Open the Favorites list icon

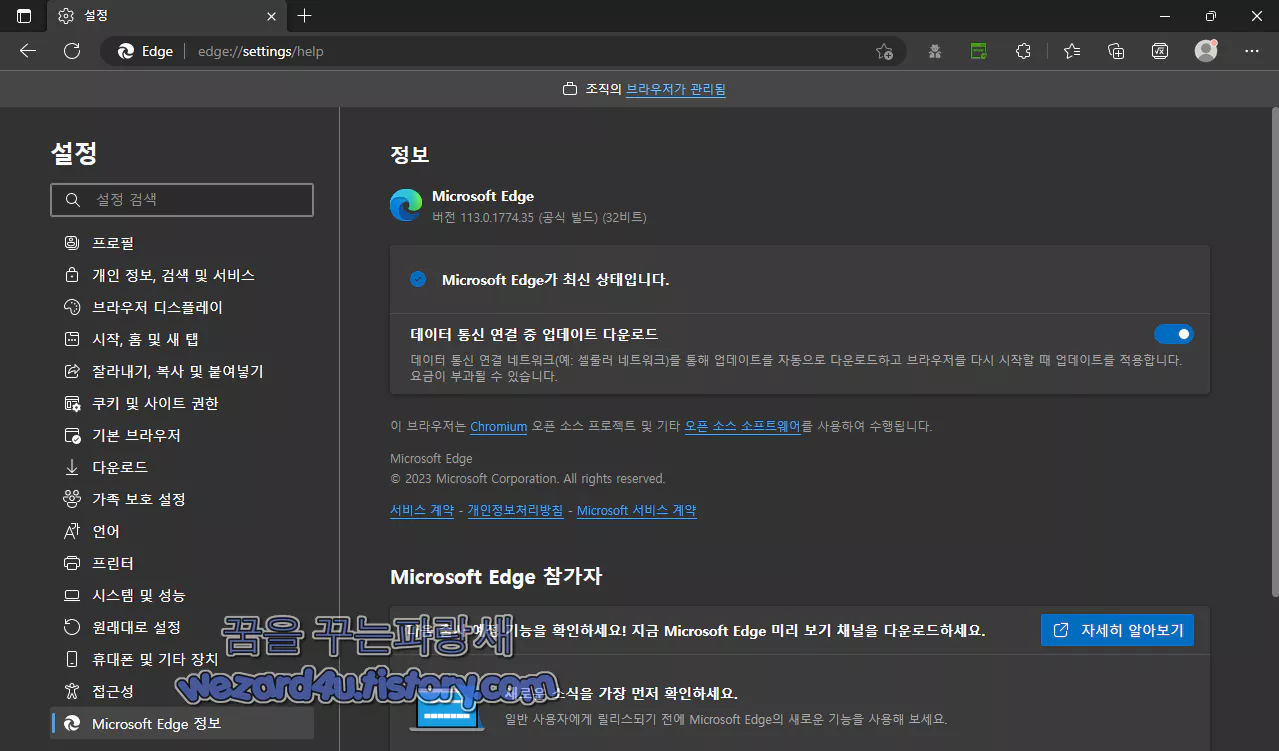1072,51
